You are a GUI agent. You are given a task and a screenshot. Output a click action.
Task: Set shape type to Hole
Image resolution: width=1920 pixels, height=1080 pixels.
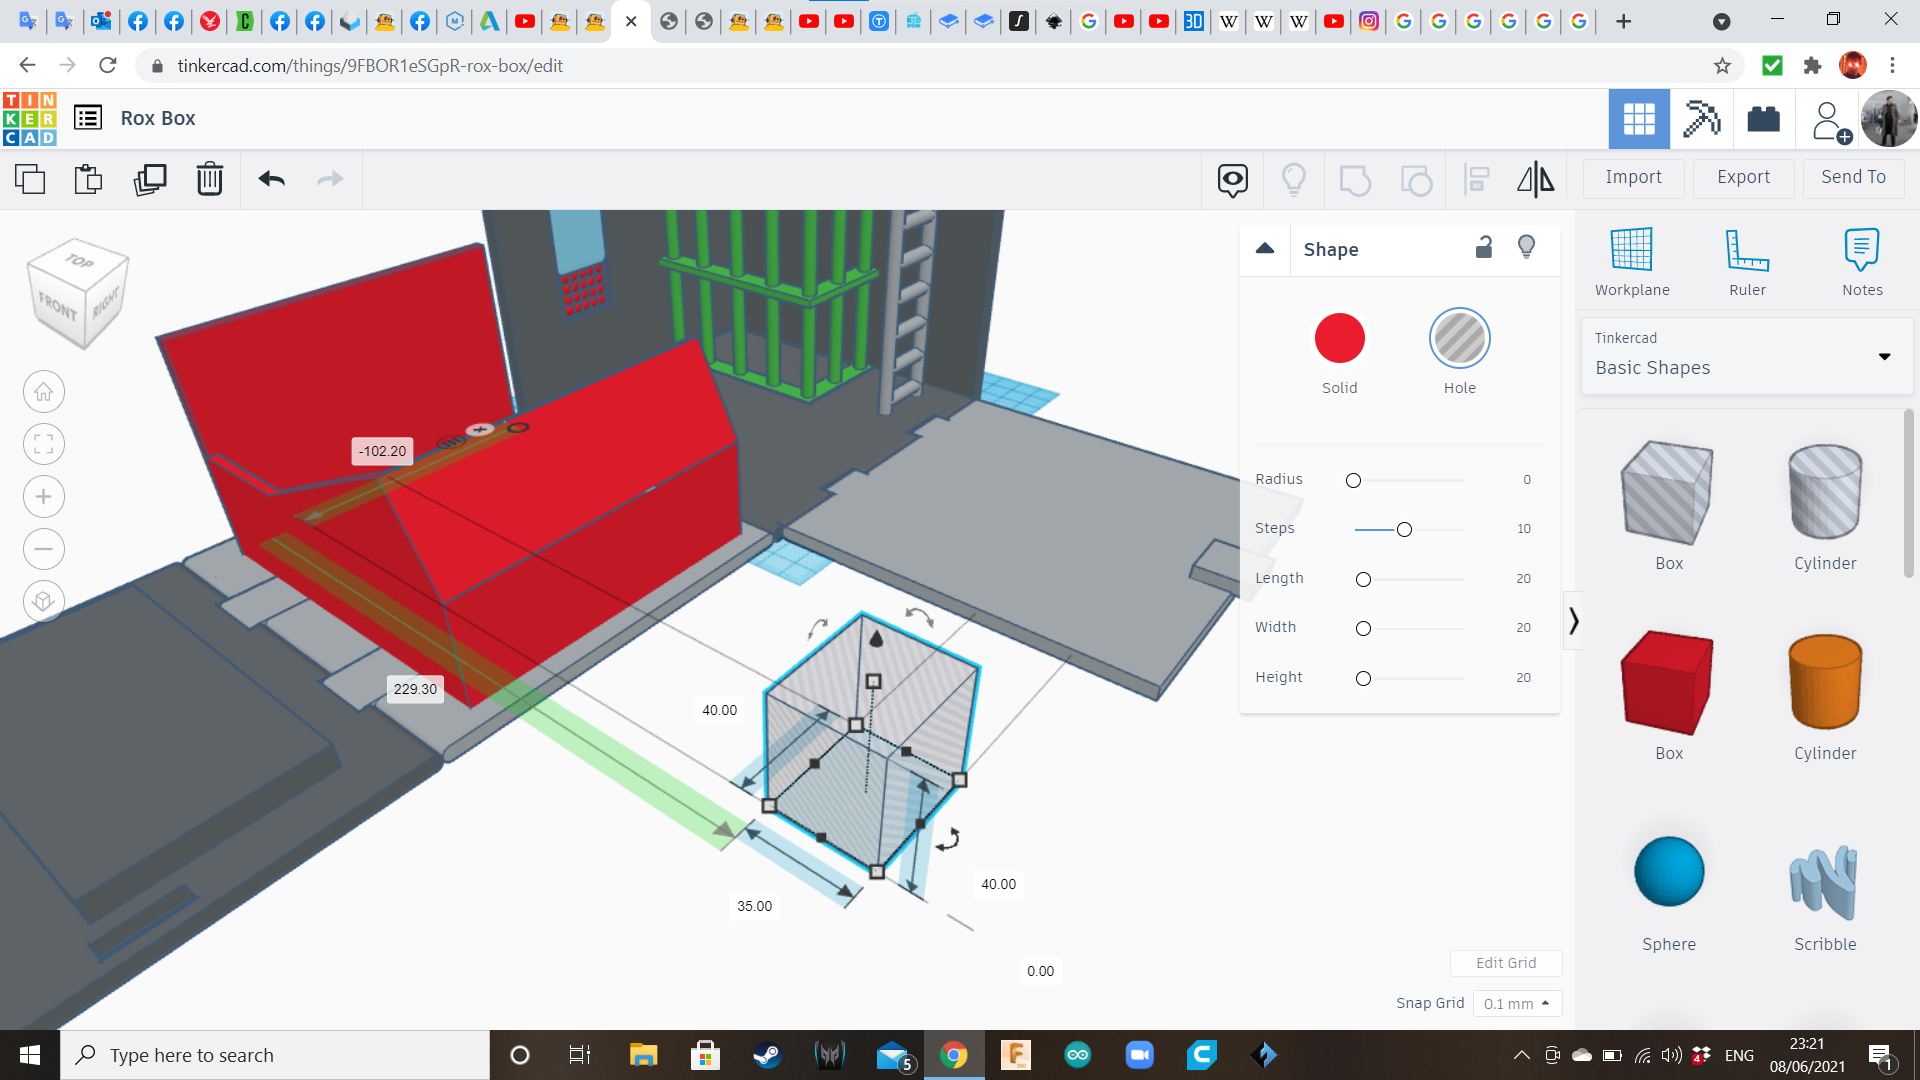click(x=1459, y=339)
